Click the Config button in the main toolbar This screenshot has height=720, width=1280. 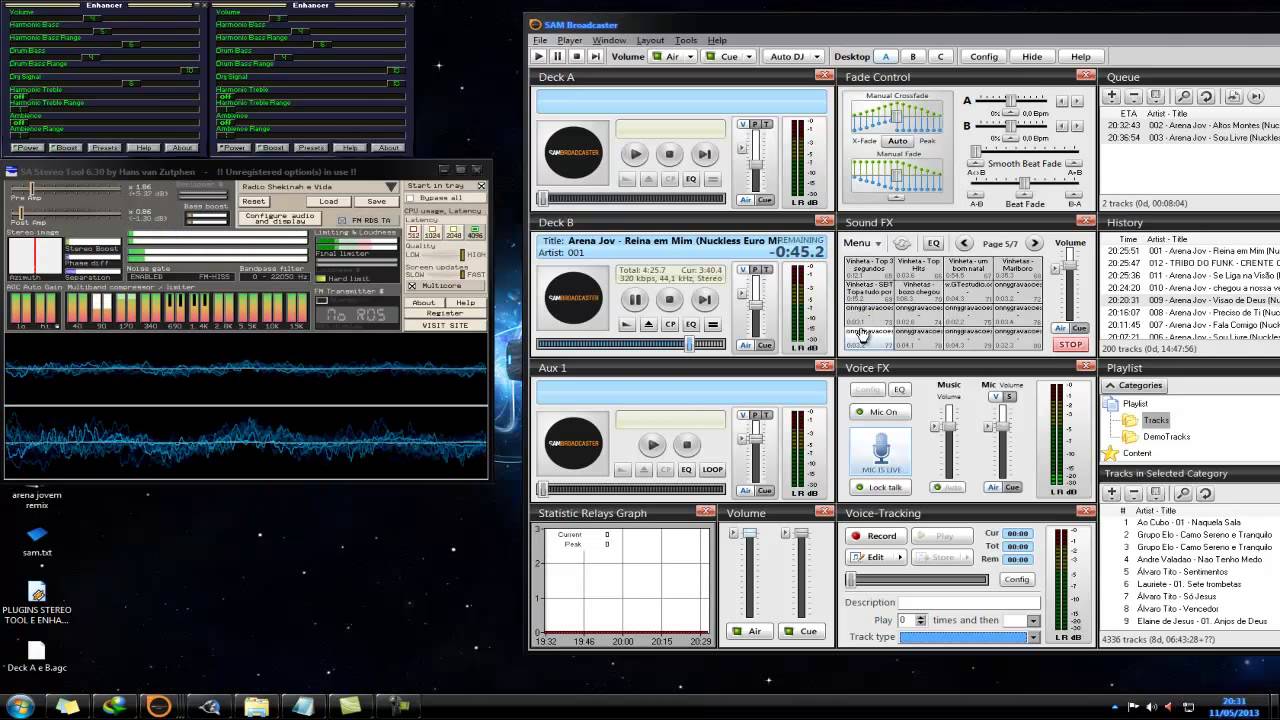tap(984, 57)
